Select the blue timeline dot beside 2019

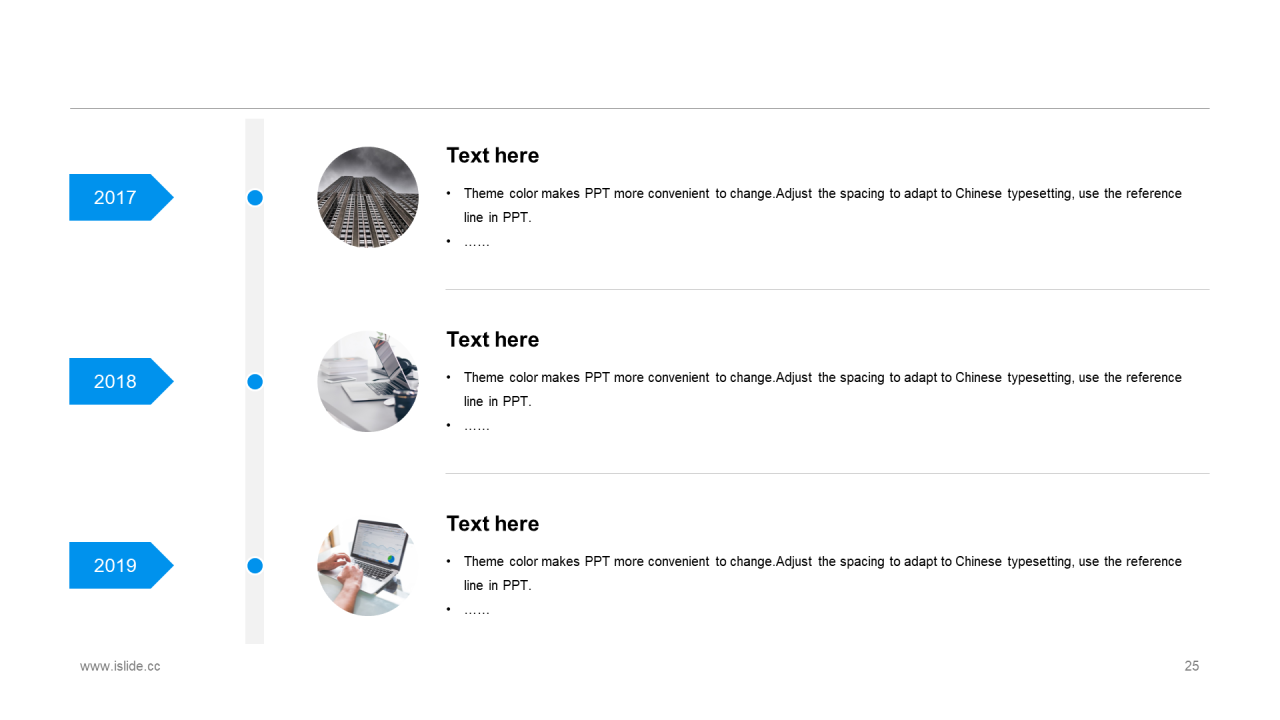(255, 566)
